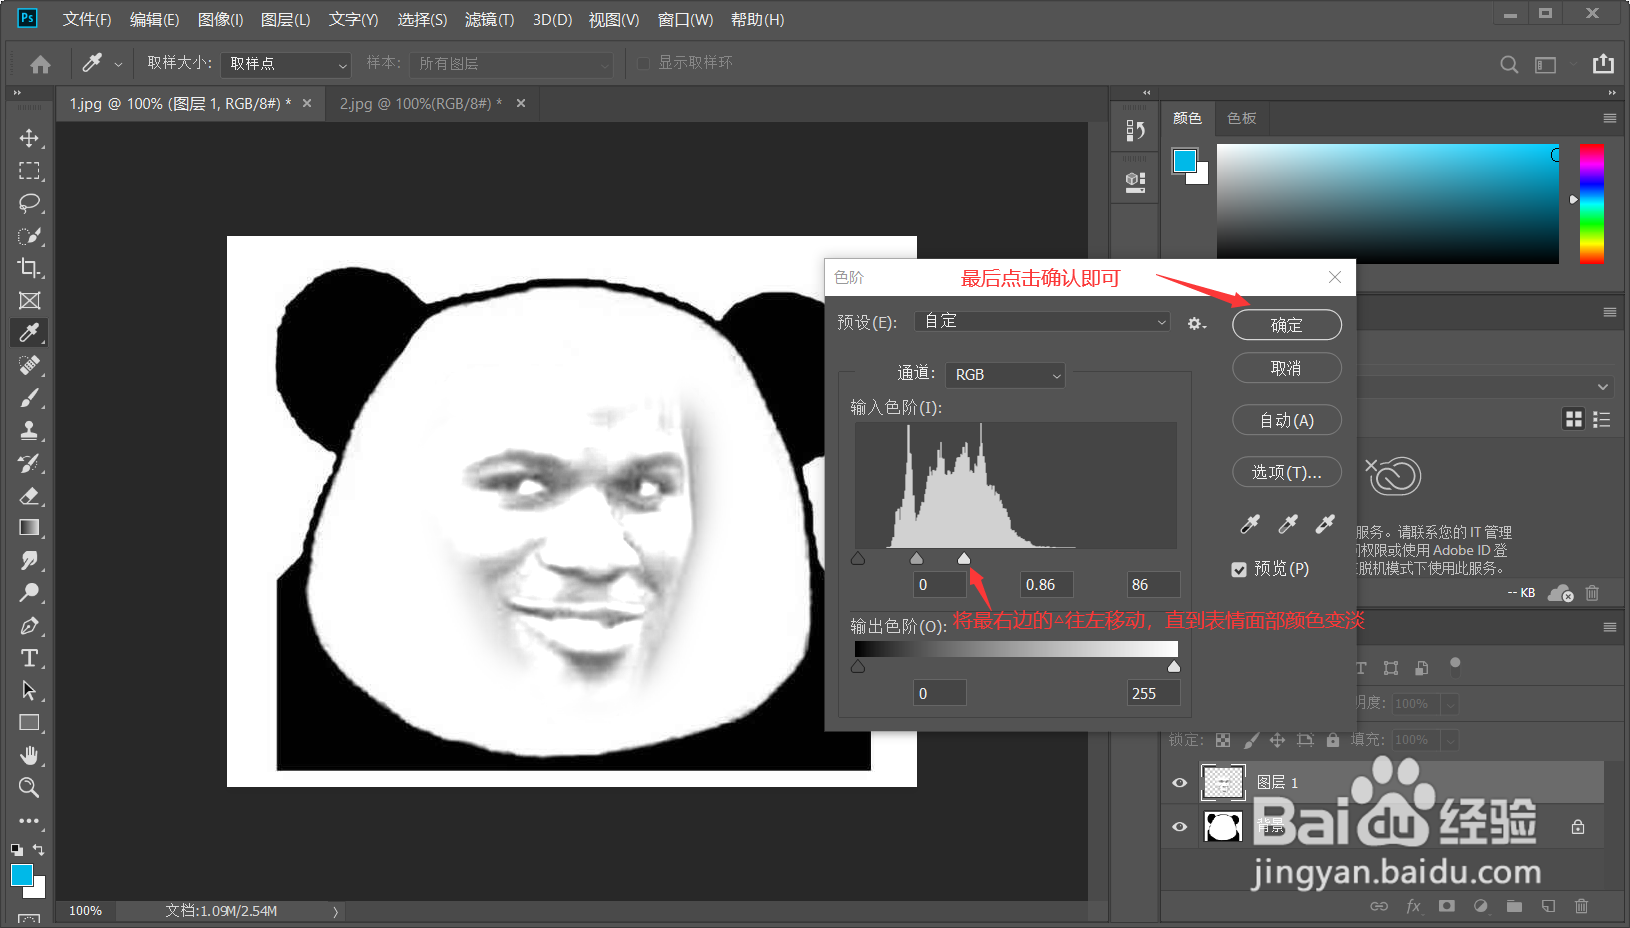
Task: Expand the eyedropper tool preset picker arrow
Action: tap(118, 64)
